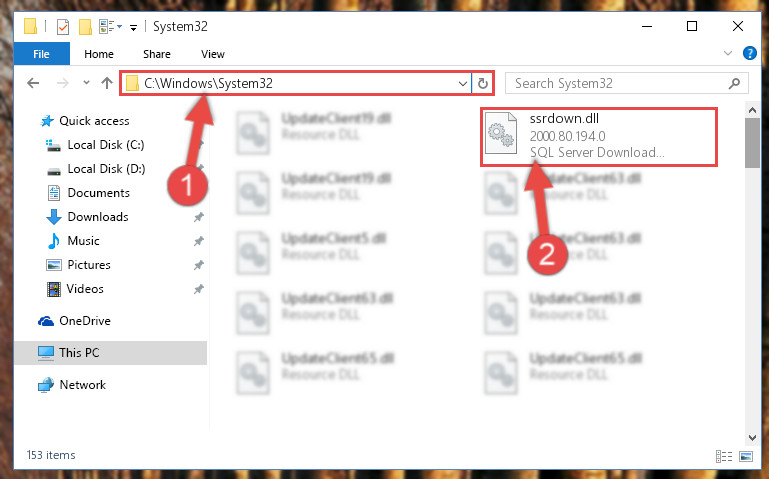This screenshot has height=479, width=769.
Task: Click the New Folder toolbar icon
Action: tap(85, 26)
